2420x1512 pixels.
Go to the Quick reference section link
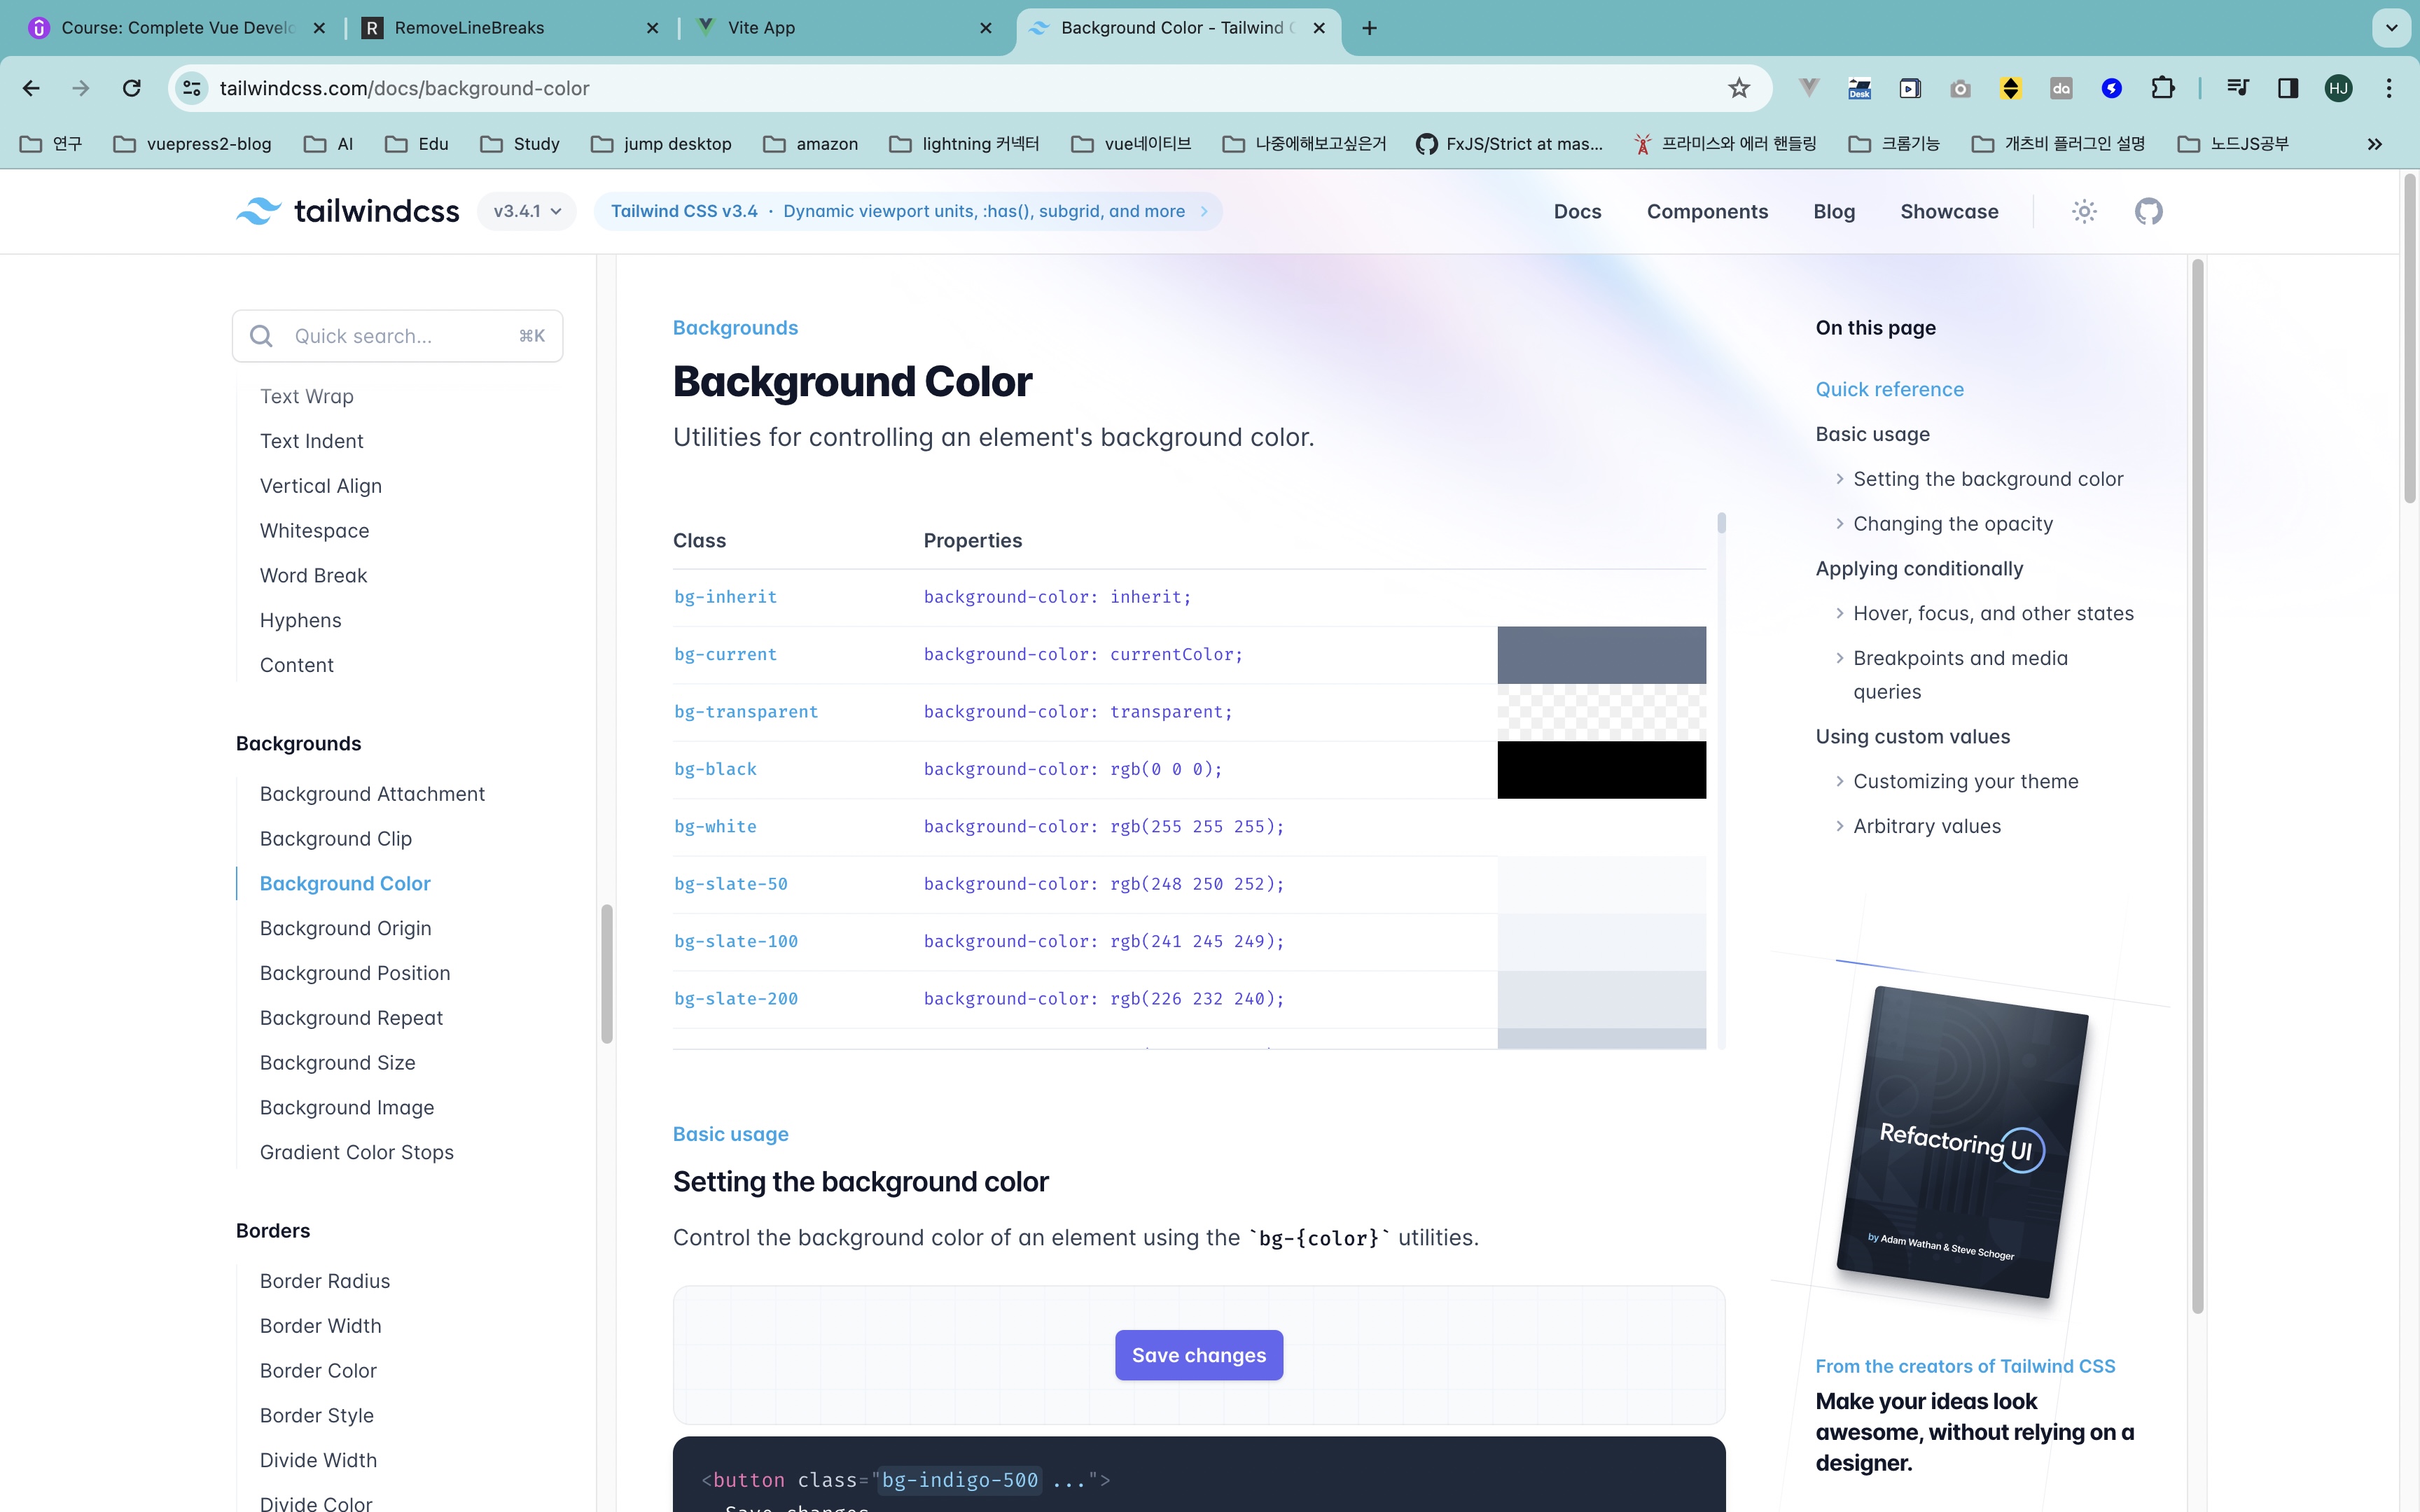pos(1889,389)
